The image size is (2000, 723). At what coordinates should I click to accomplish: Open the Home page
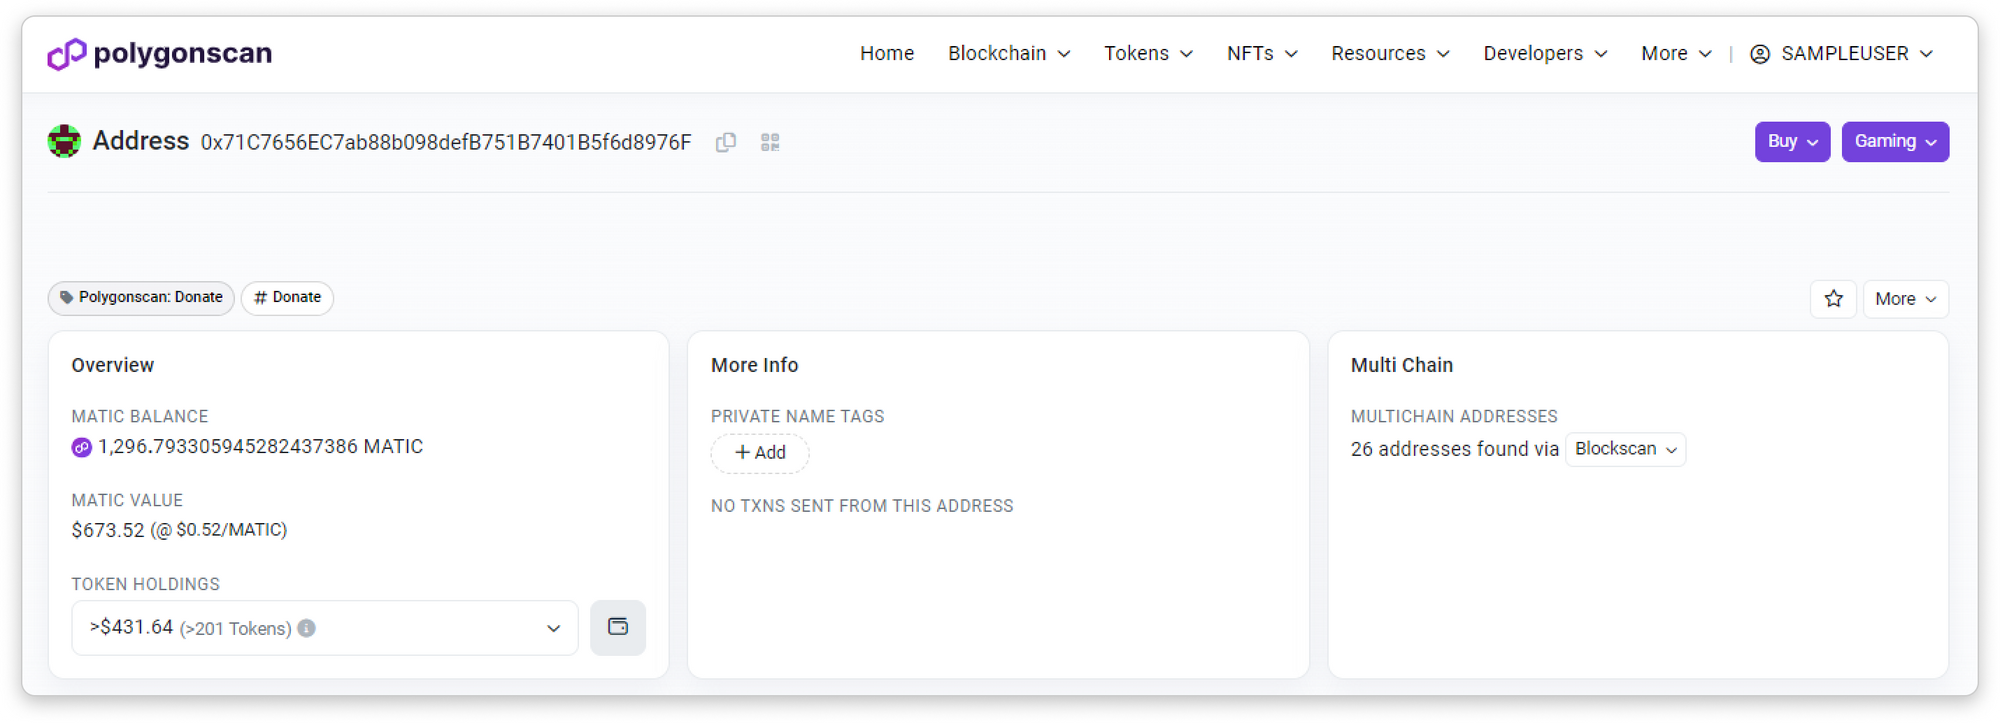[x=887, y=54]
